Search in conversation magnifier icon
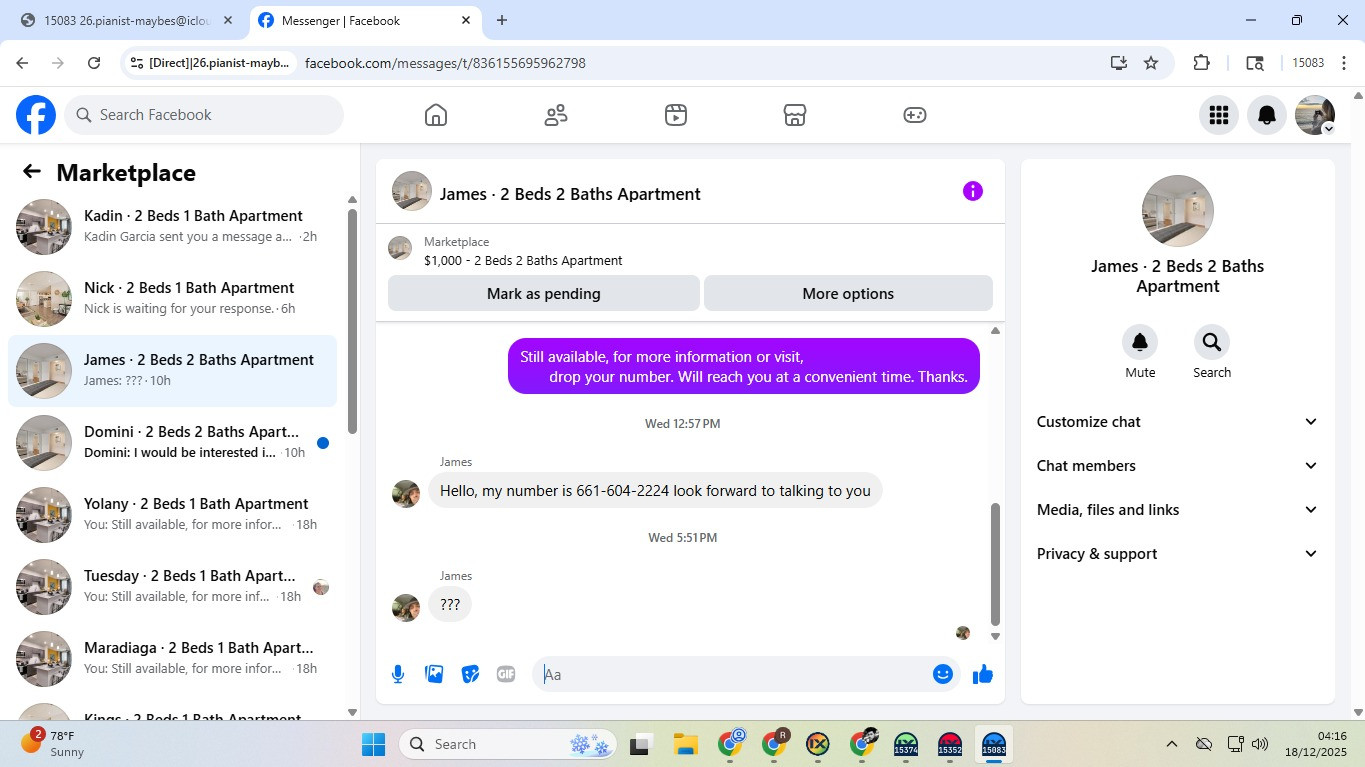Viewport: 1365px width, 767px height. pos(1212,342)
